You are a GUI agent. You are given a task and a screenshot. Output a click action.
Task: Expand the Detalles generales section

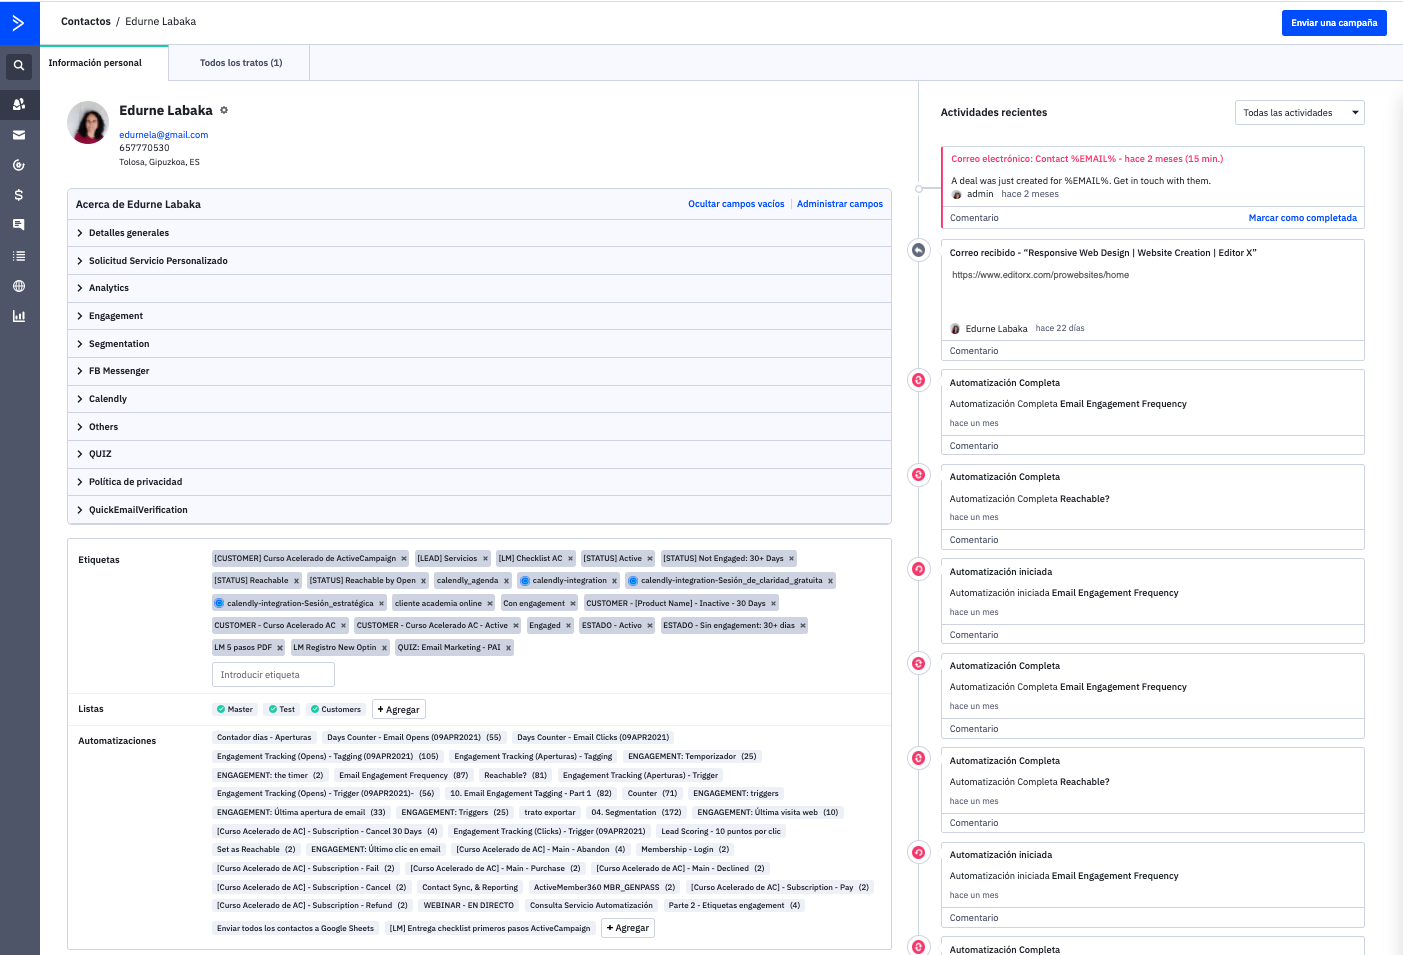tap(129, 233)
